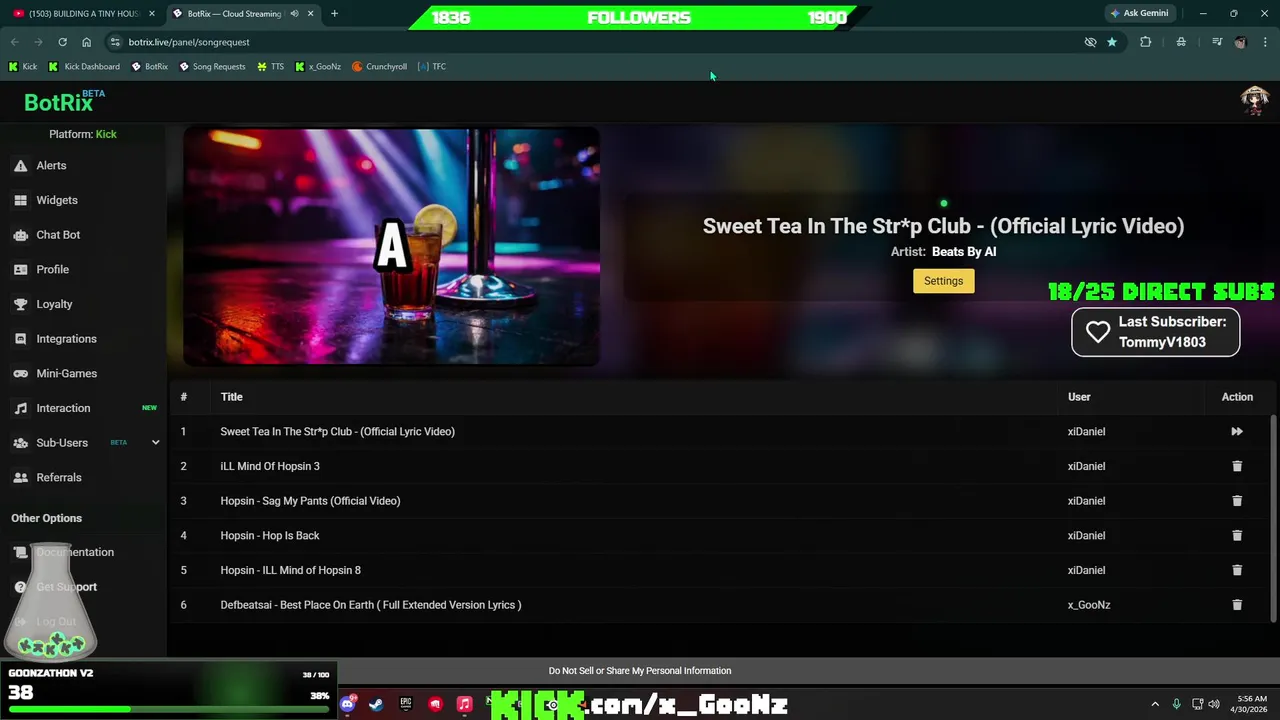Open the Apple Music taskbar icon
This screenshot has height=720, width=1280.
click(464, 704)
